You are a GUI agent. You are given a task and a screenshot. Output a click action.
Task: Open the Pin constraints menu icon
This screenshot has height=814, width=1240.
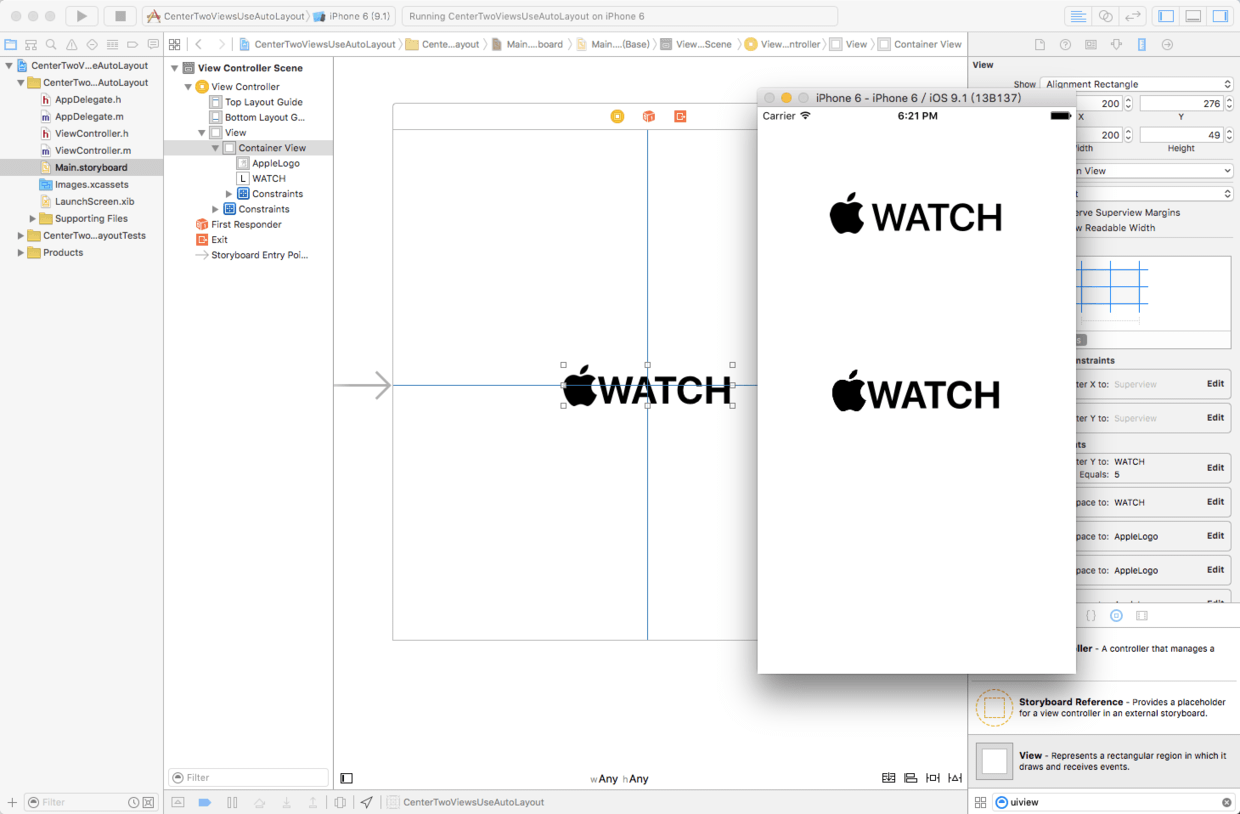coord(933,778)
